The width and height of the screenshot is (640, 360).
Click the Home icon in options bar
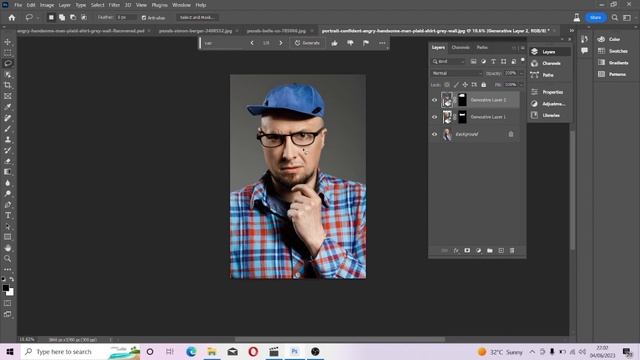pos(12,18)
